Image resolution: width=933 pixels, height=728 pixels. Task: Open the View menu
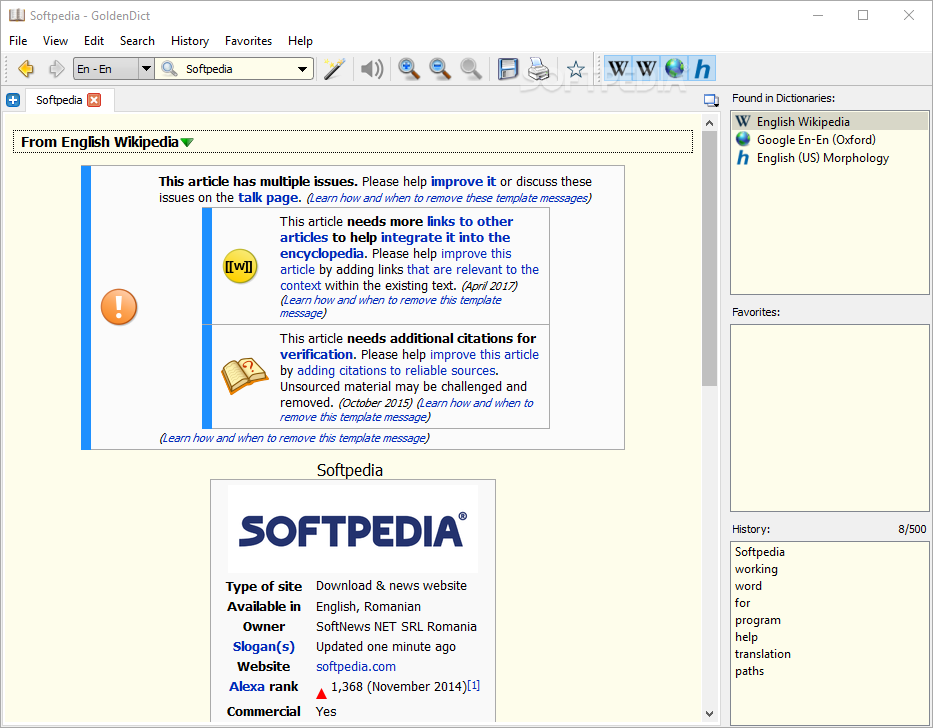pyautogui.click(x=55, y=40)
